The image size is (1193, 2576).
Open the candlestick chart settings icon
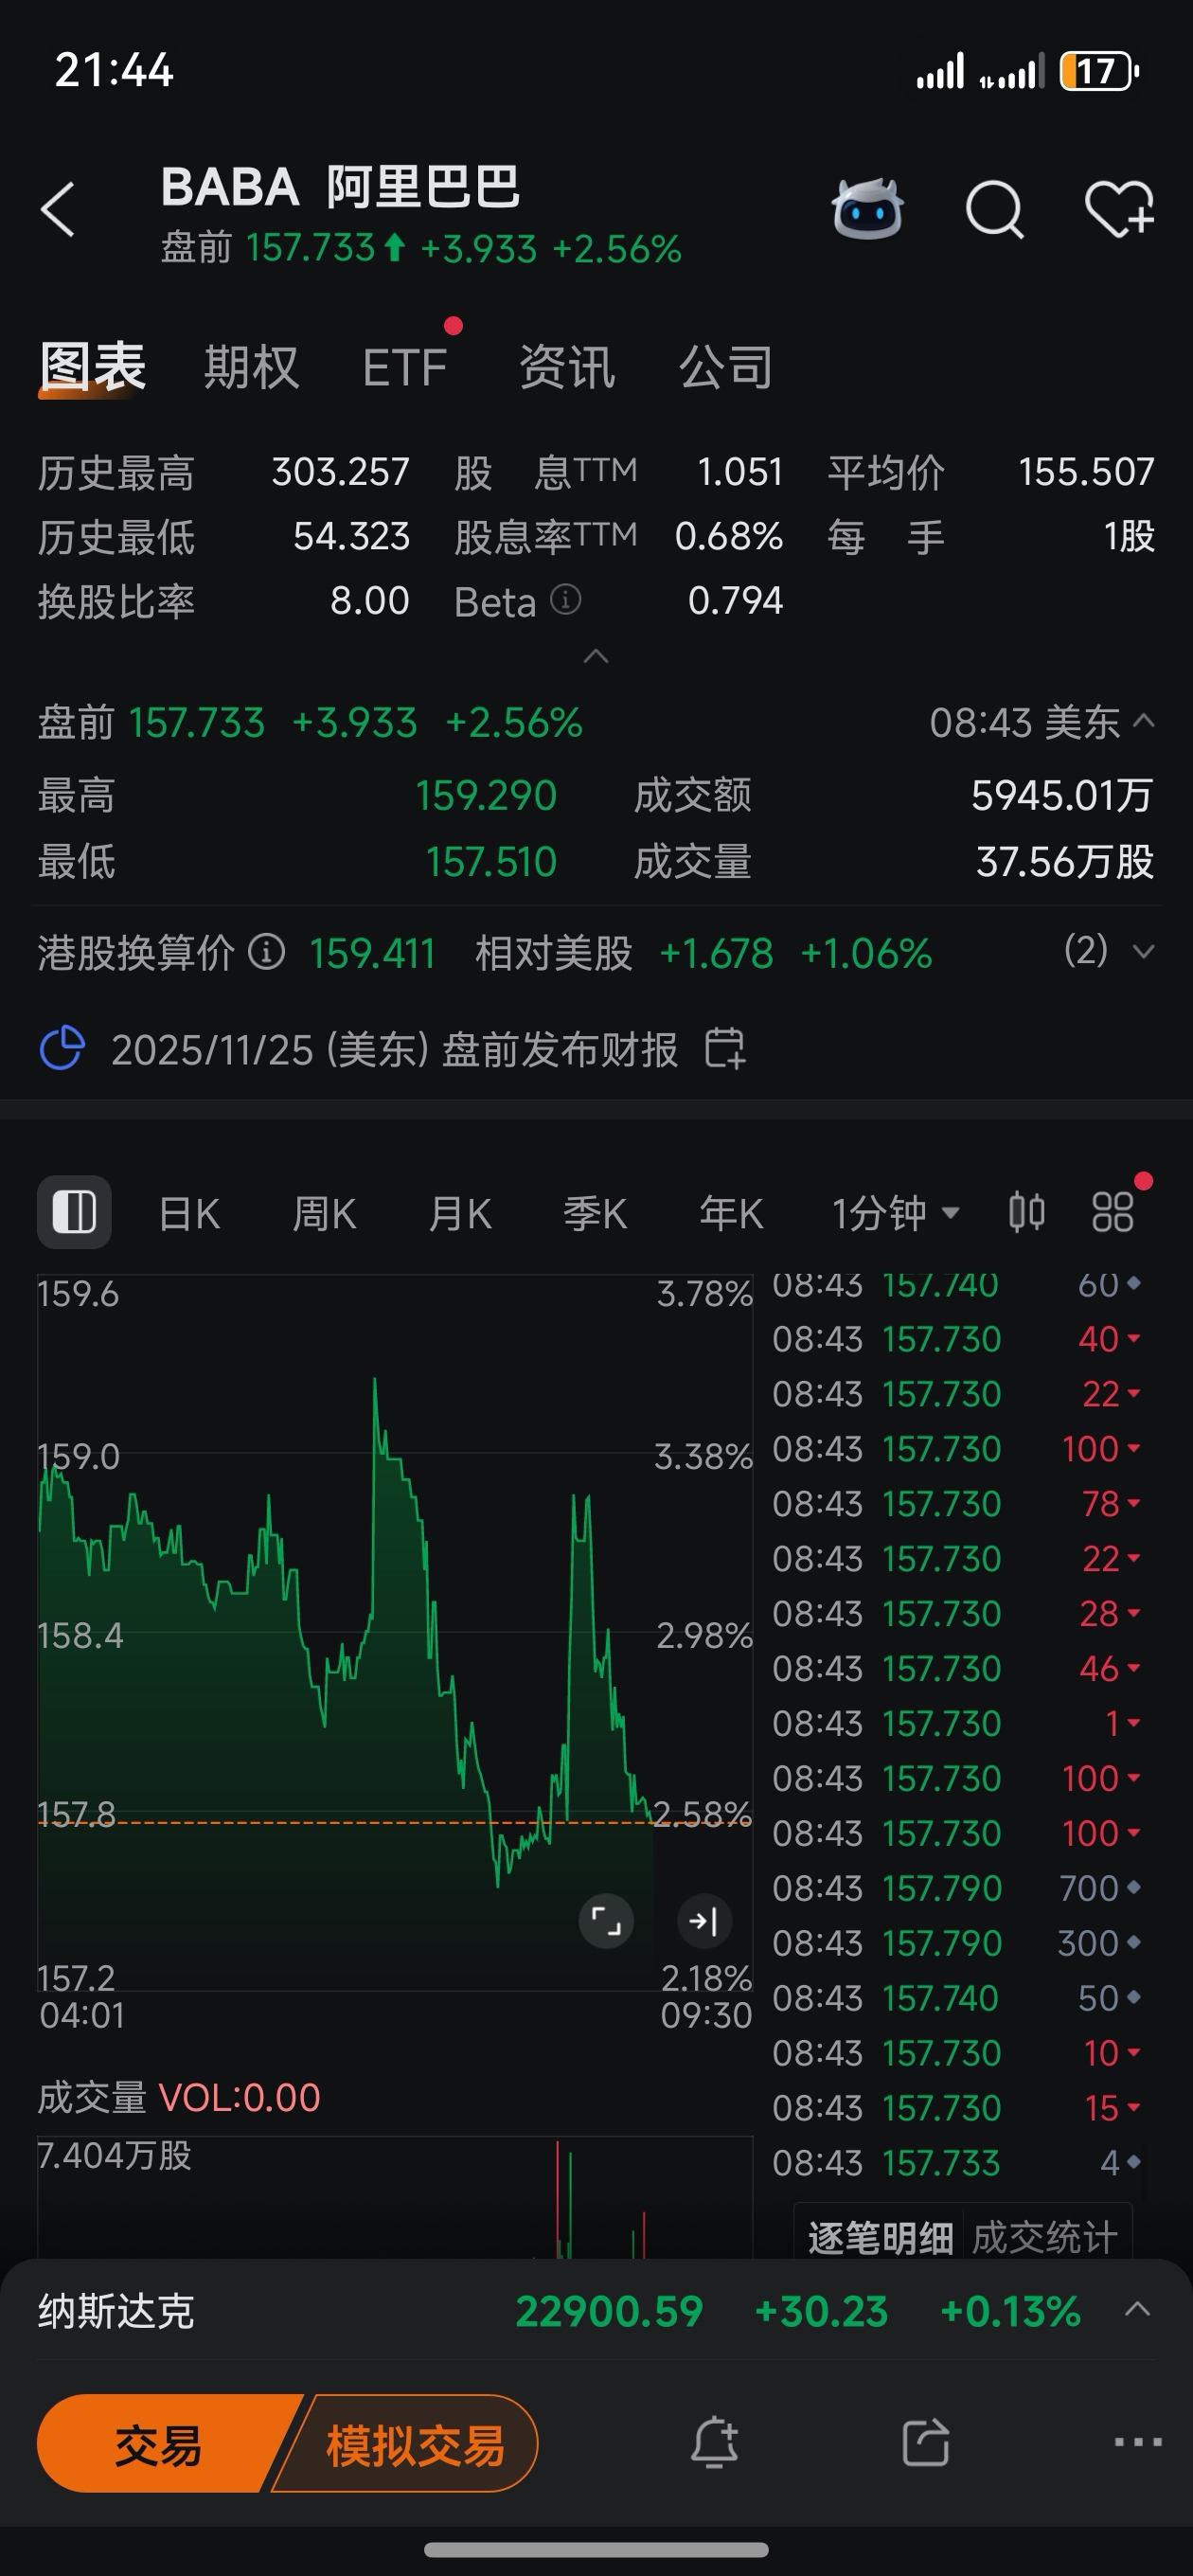pos(1026,1212)
